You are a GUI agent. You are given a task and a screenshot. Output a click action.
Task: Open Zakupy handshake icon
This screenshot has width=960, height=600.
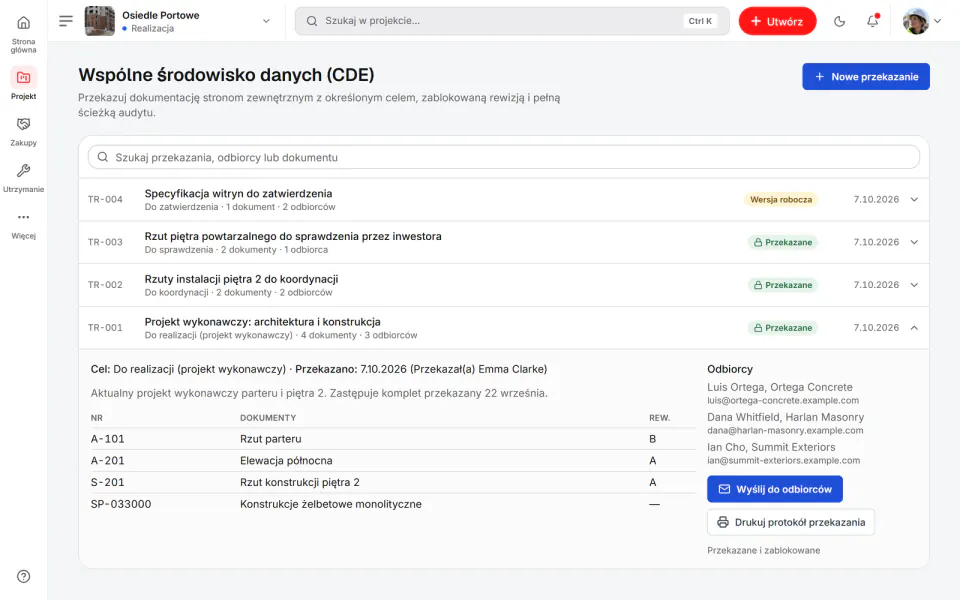click(23, 124)
